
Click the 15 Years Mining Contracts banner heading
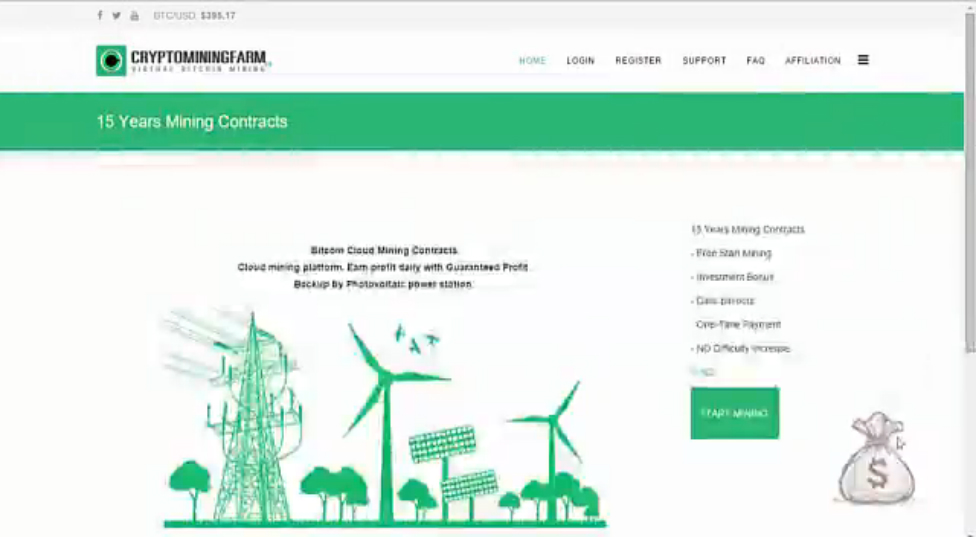click(x=192, y=121)
